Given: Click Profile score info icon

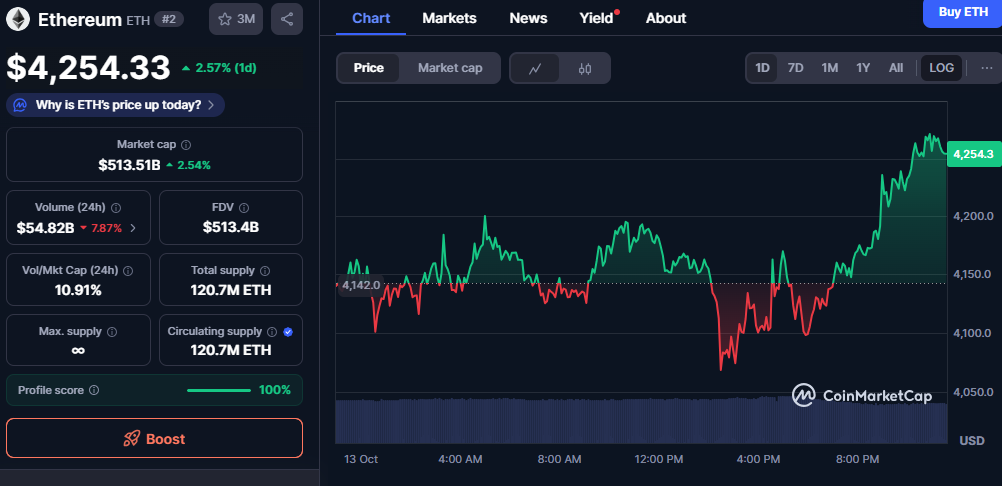Looking at the screenshot, I should [93, 390].
